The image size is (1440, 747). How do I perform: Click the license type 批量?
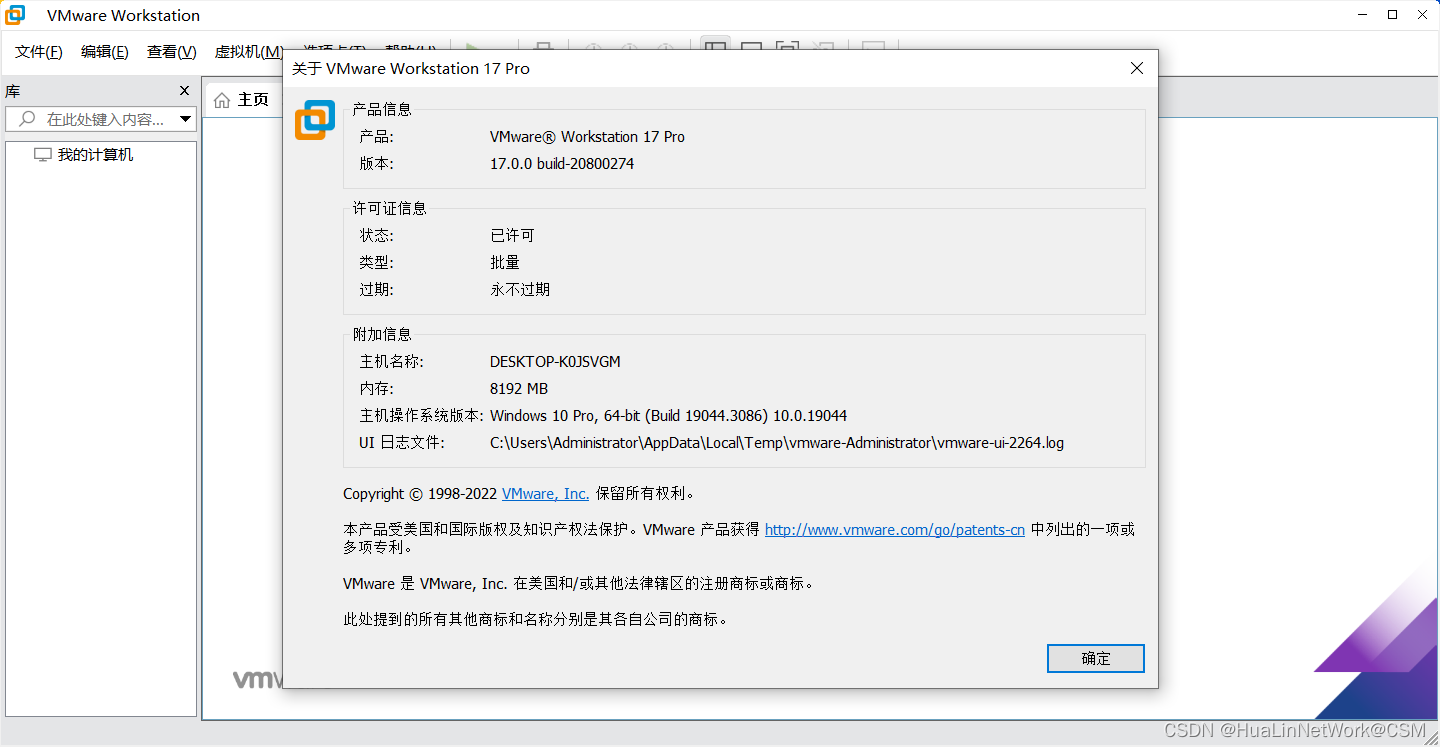coord(505,262)
